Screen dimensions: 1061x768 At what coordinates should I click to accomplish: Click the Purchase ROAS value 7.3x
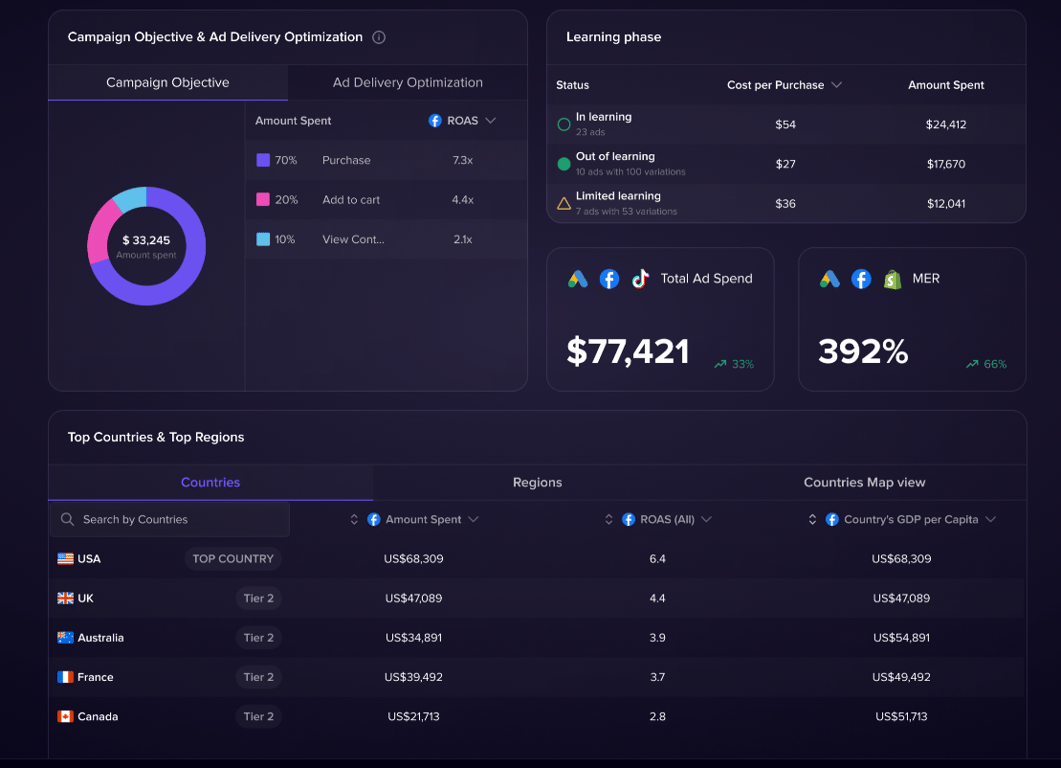[463, 160]
